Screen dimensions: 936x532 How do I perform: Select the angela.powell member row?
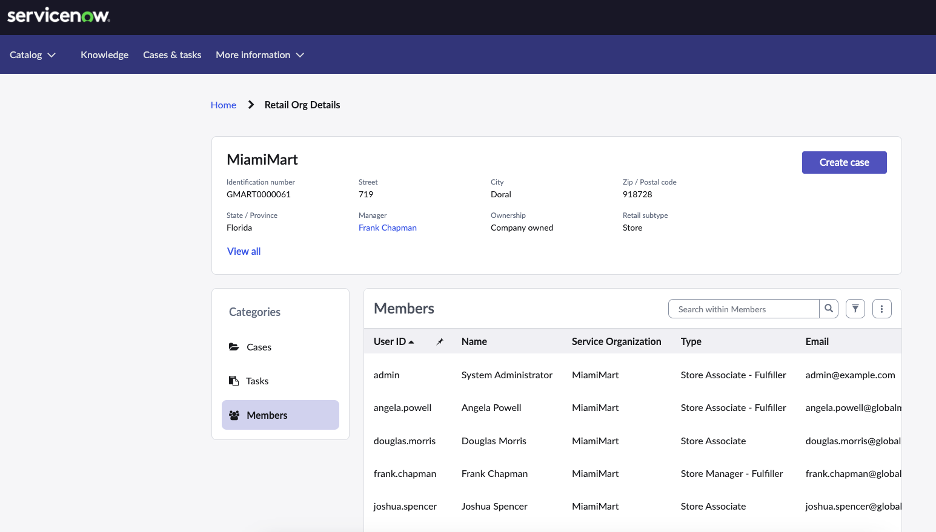pyautogui.click(x=632, y=408)
